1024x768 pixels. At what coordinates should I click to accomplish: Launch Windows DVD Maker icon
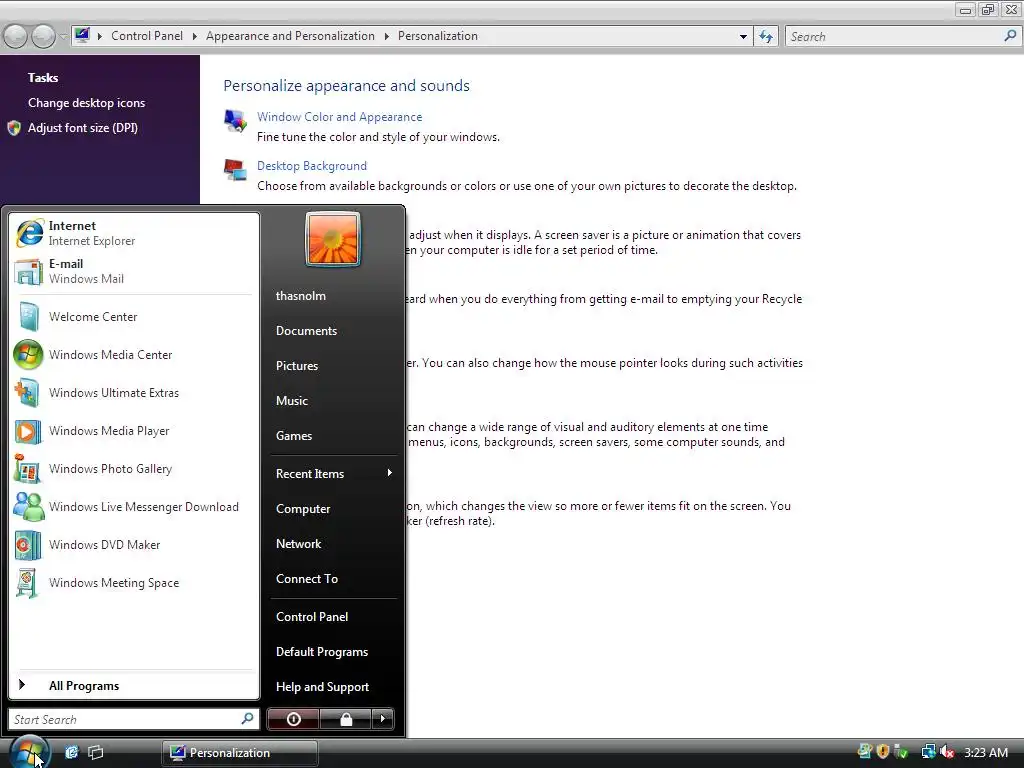28,545
